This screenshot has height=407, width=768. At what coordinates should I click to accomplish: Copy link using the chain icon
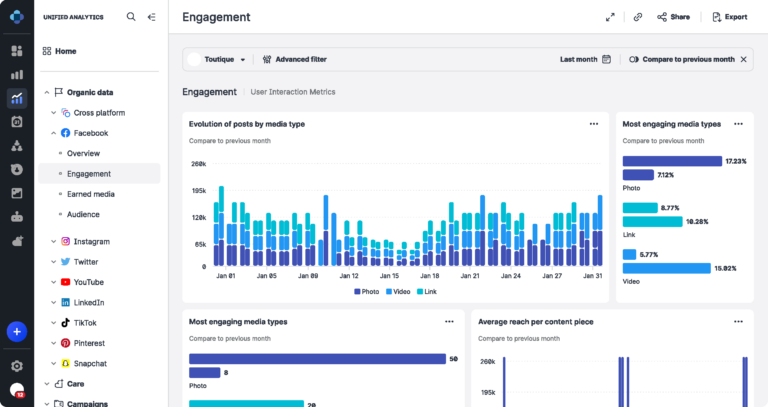[638, 17]
